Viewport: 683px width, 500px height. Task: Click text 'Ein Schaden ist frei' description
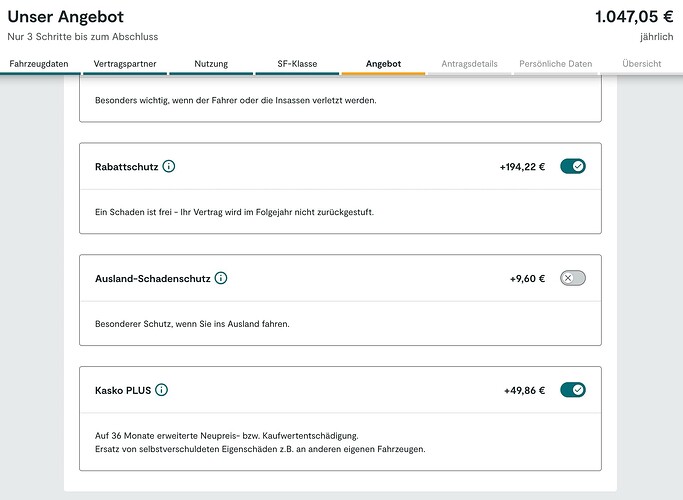click(x=234, y=212)
